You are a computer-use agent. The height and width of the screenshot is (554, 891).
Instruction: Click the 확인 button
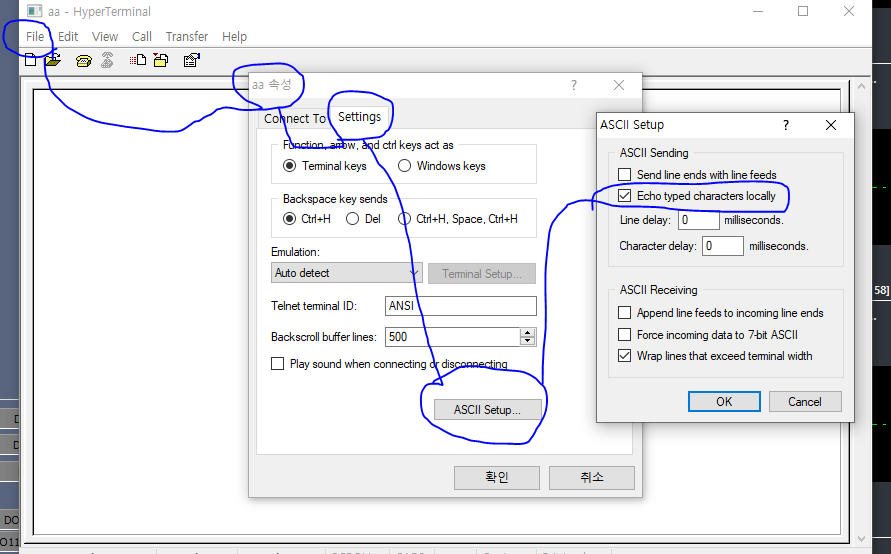(x=497, y=478)
